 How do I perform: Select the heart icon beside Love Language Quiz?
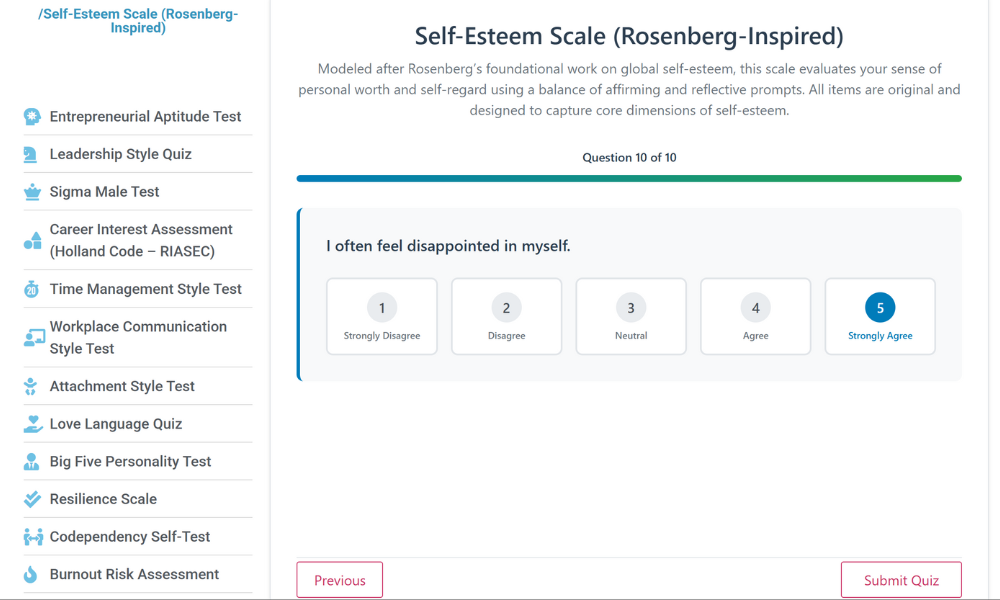31,423
